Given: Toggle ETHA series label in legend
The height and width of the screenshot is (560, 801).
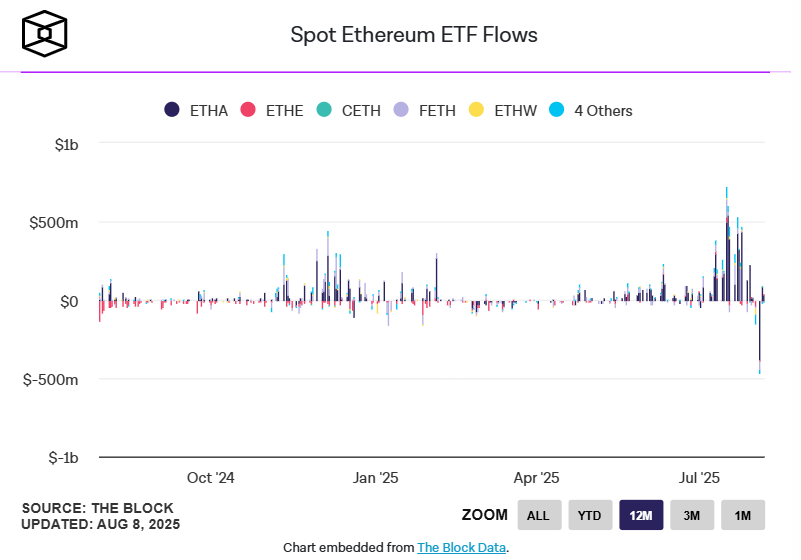Looking at the screenshot, I should click(x=209, y=111).
